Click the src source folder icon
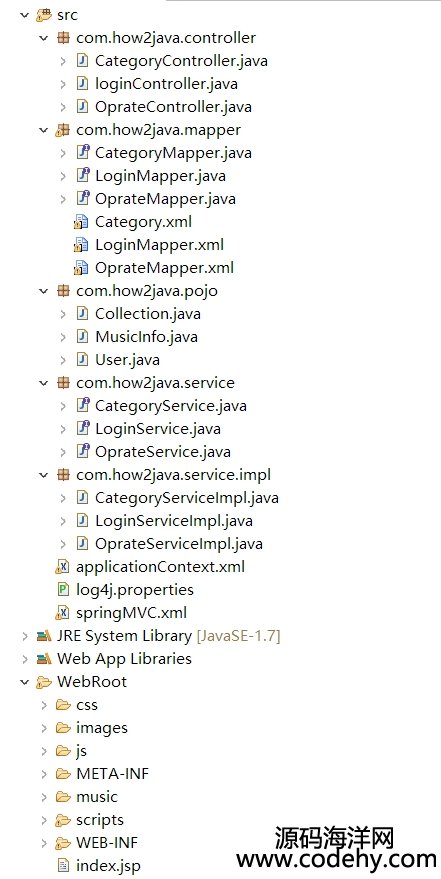The image size is (441, 879). point(44,15)
